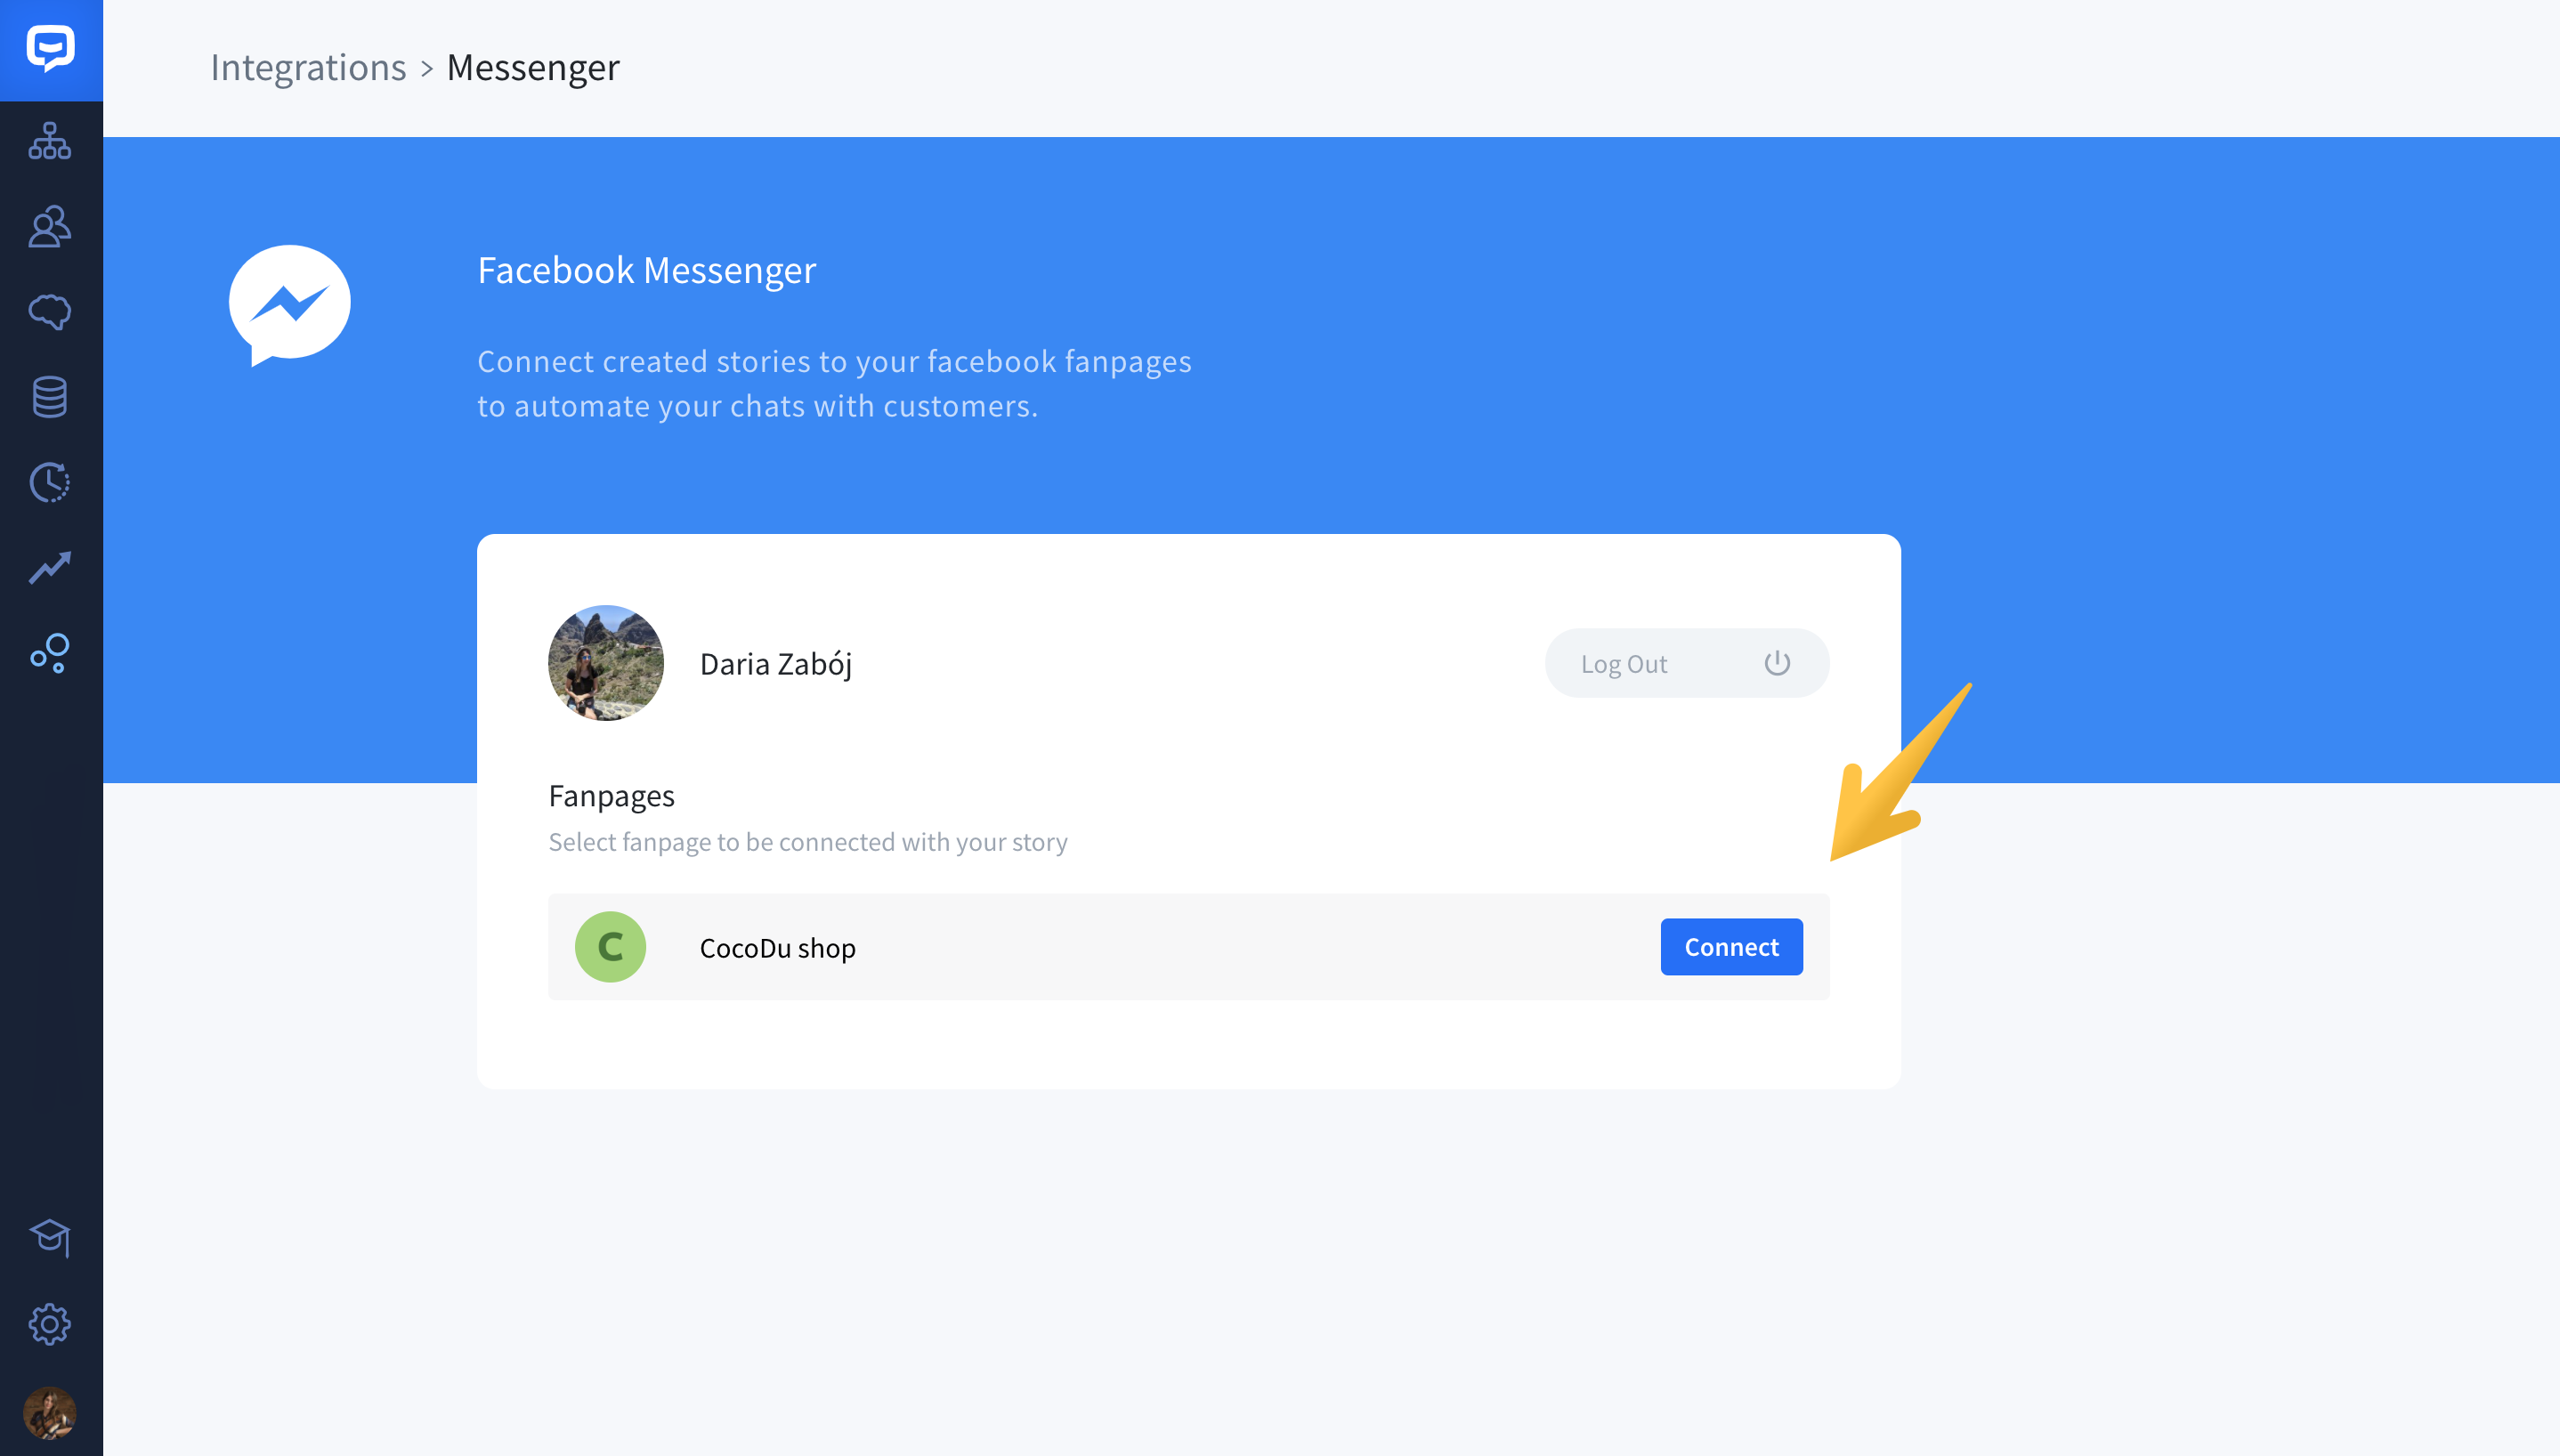Open the Users icon in sidebar
Viewport: 2560px width, 1456px height.
(50, 227)
